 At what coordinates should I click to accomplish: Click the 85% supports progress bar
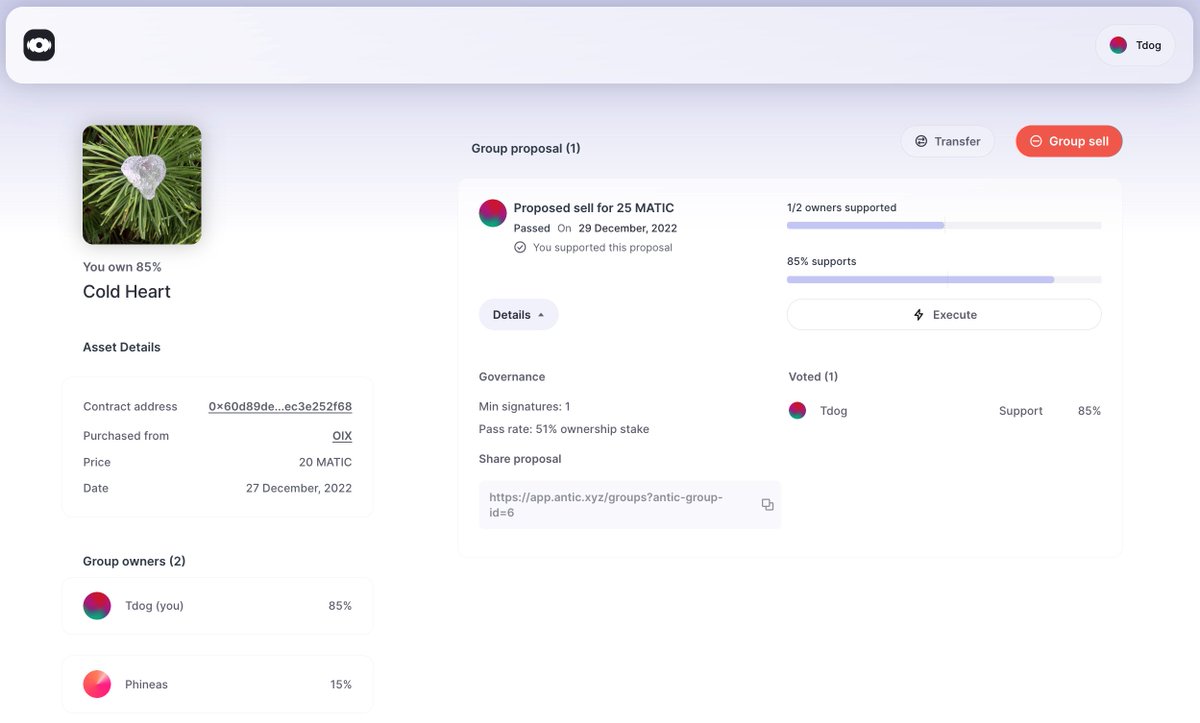[944, 280]
